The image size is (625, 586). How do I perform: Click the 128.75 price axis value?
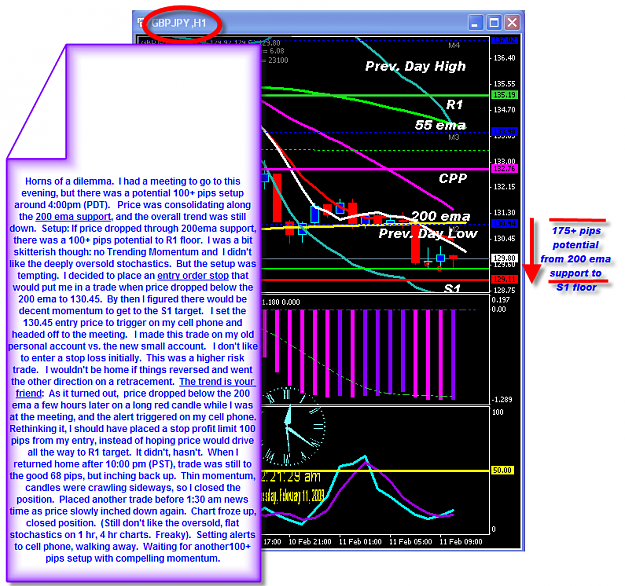(504, 290)
